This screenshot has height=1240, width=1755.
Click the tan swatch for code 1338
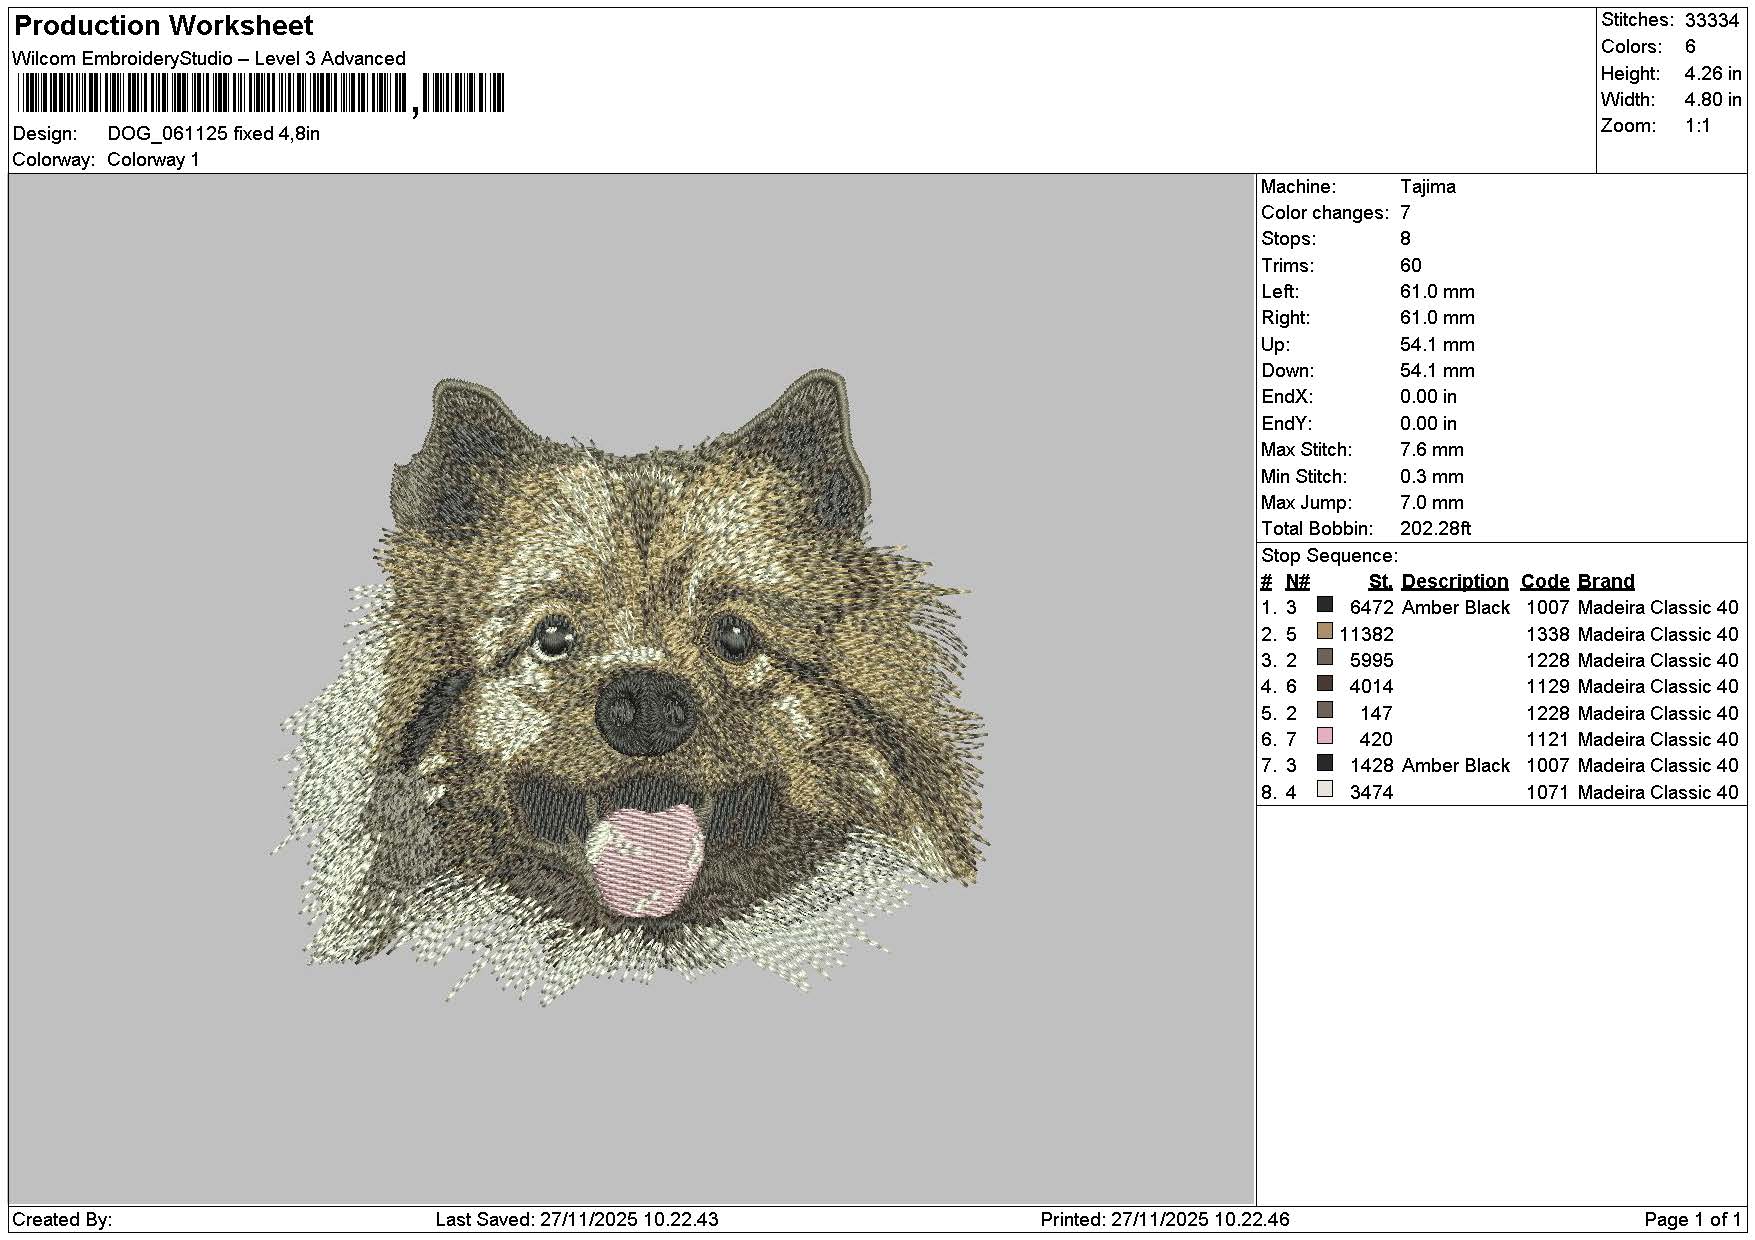click(1325, 631)
